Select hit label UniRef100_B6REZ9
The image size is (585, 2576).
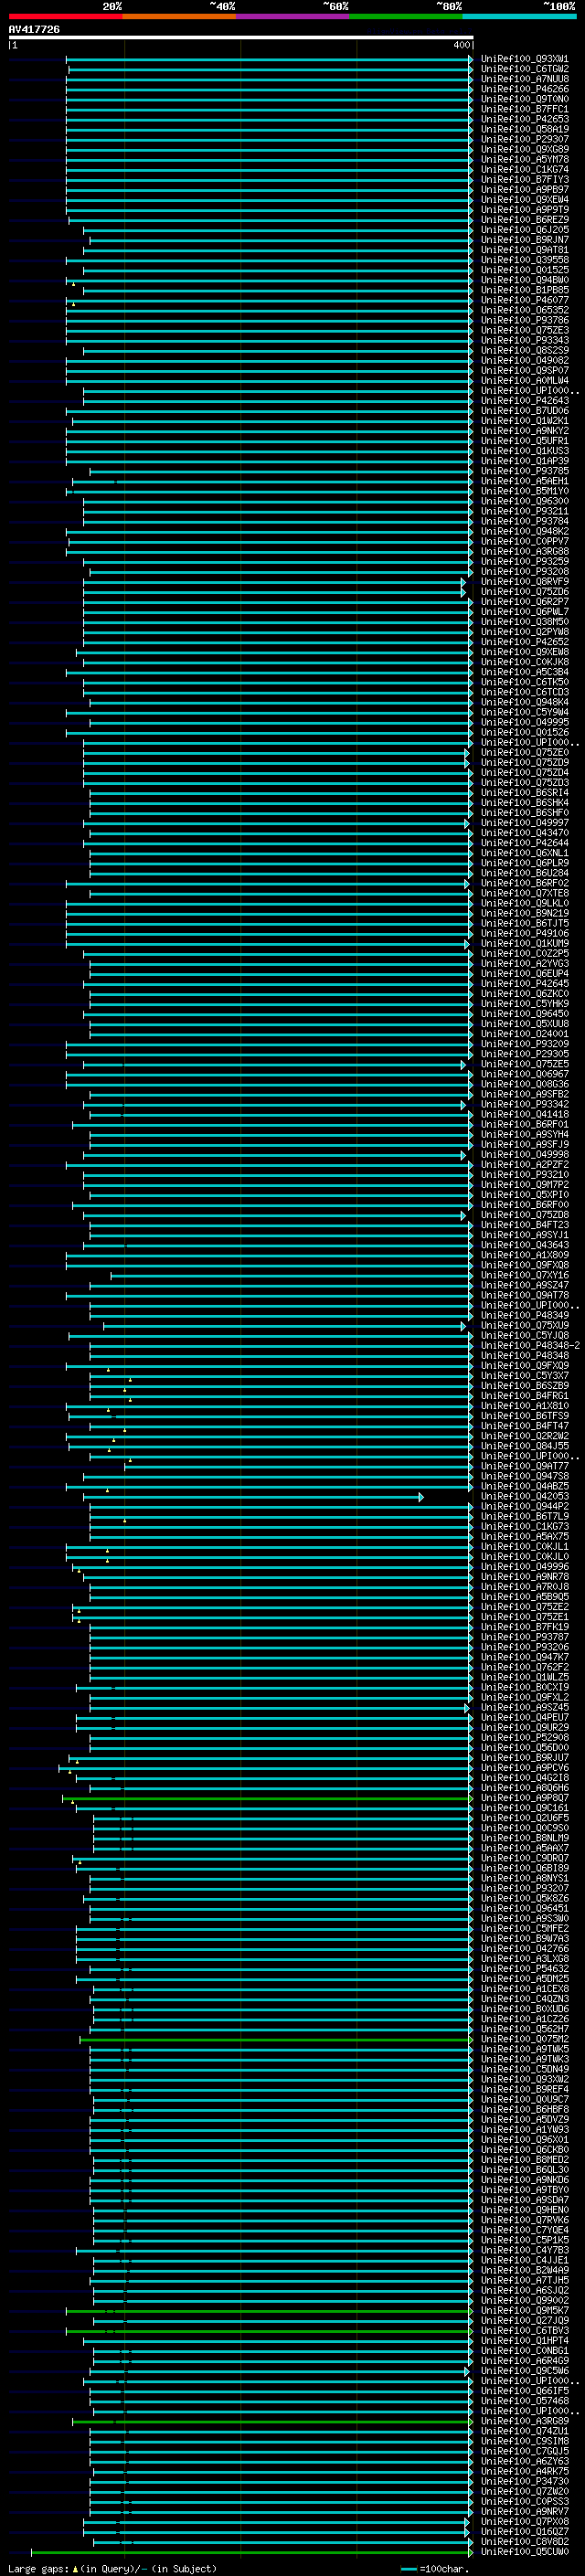click(524, 220)
